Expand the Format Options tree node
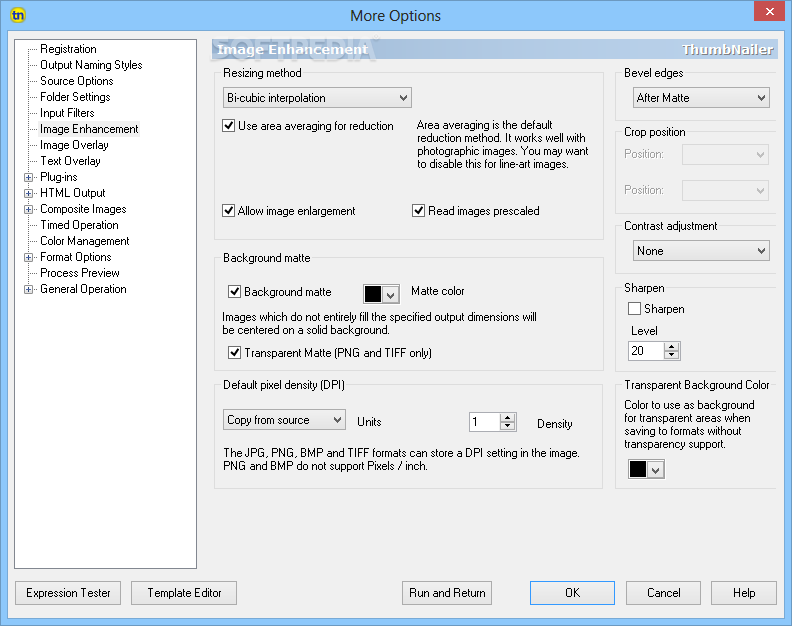 point(28,257)
